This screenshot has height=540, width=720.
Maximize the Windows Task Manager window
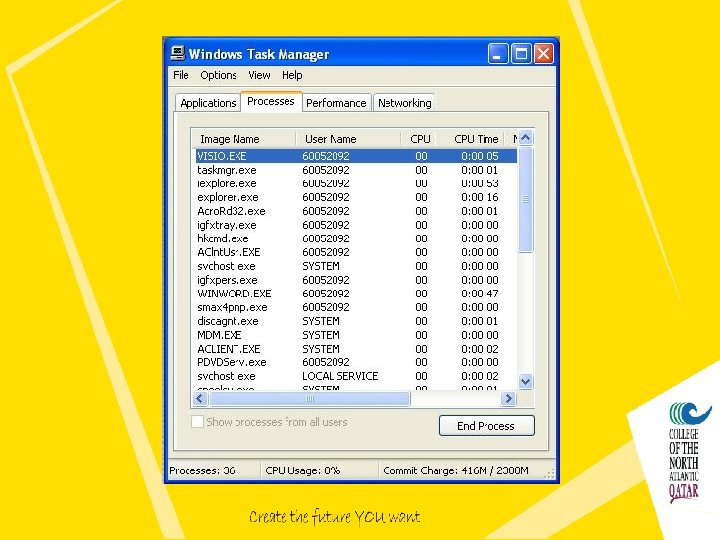coord(521,54)
